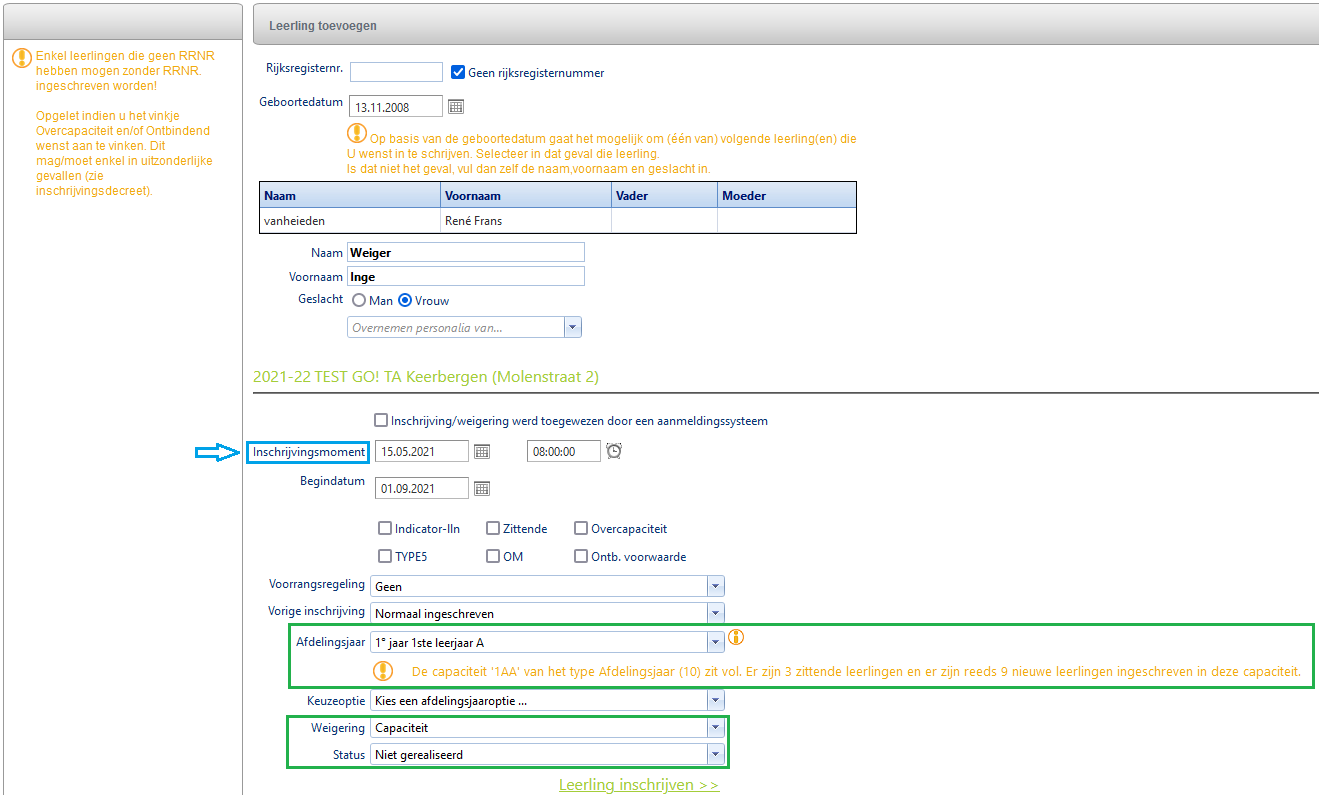Click the warning icon in the left panel
This screenshot has width=1319, height=795.
pos(21,58)
